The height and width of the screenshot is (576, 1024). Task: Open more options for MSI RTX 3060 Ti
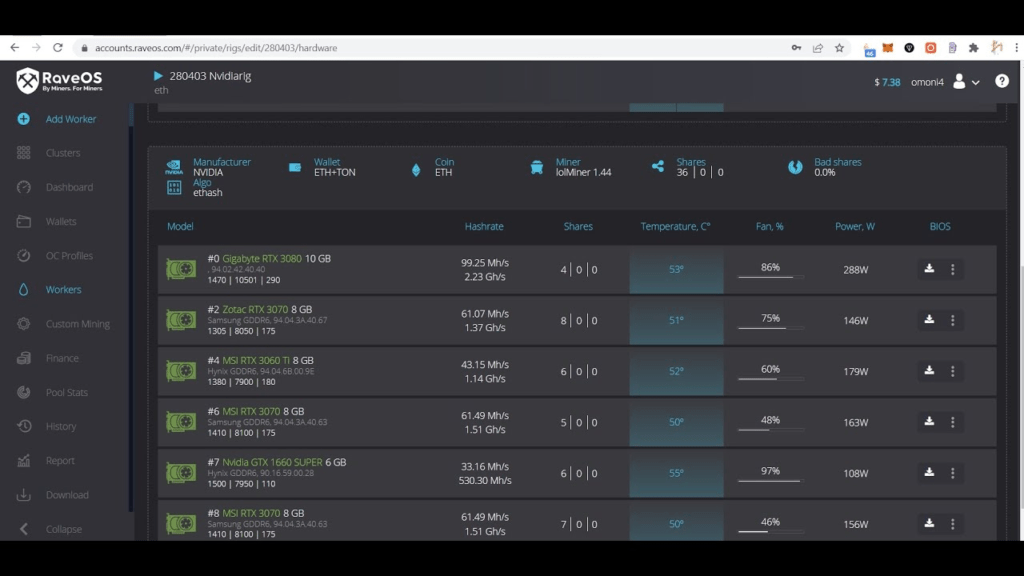(x=952, y=371)
